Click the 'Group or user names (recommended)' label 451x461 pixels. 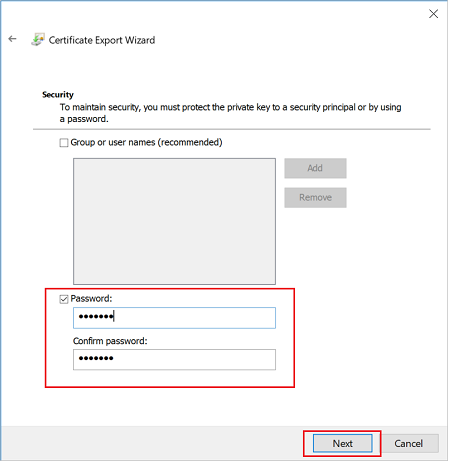(x=146, y=142)
